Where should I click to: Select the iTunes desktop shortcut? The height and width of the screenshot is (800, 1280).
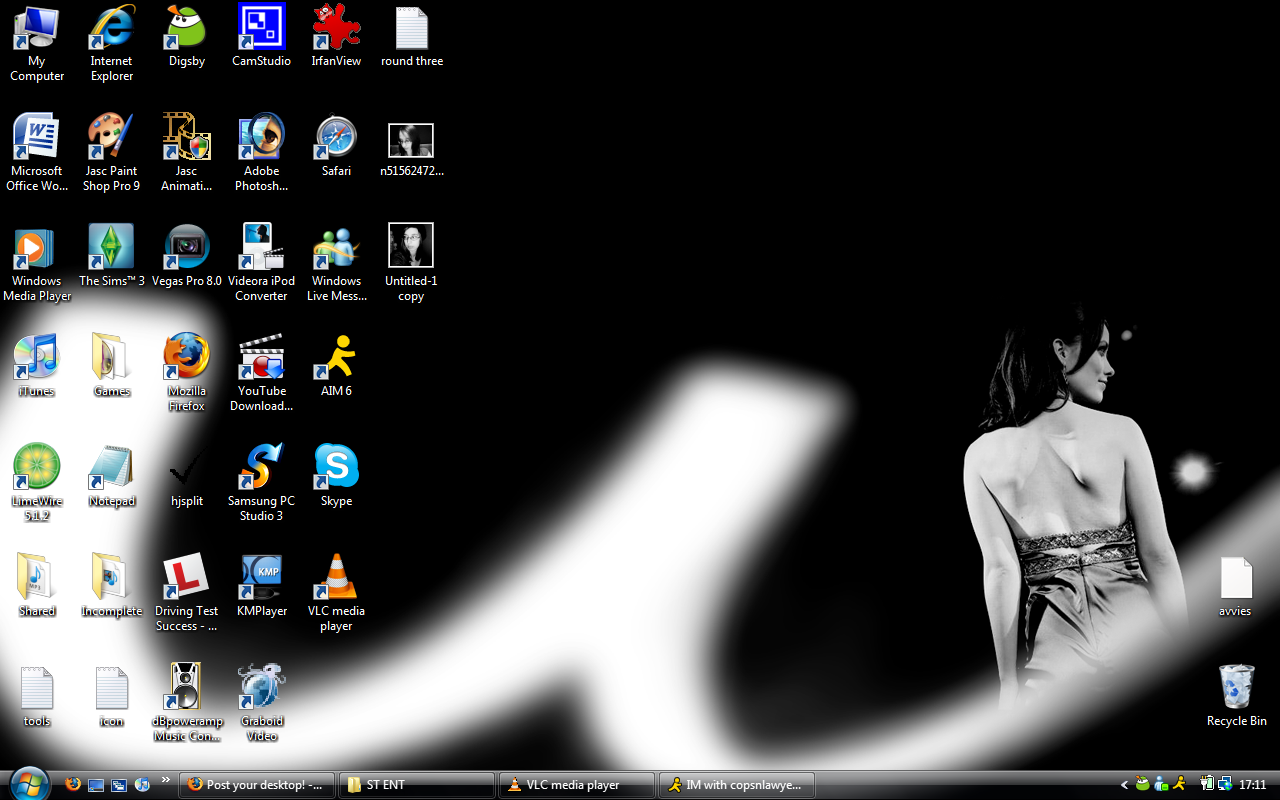pos(37,358)
